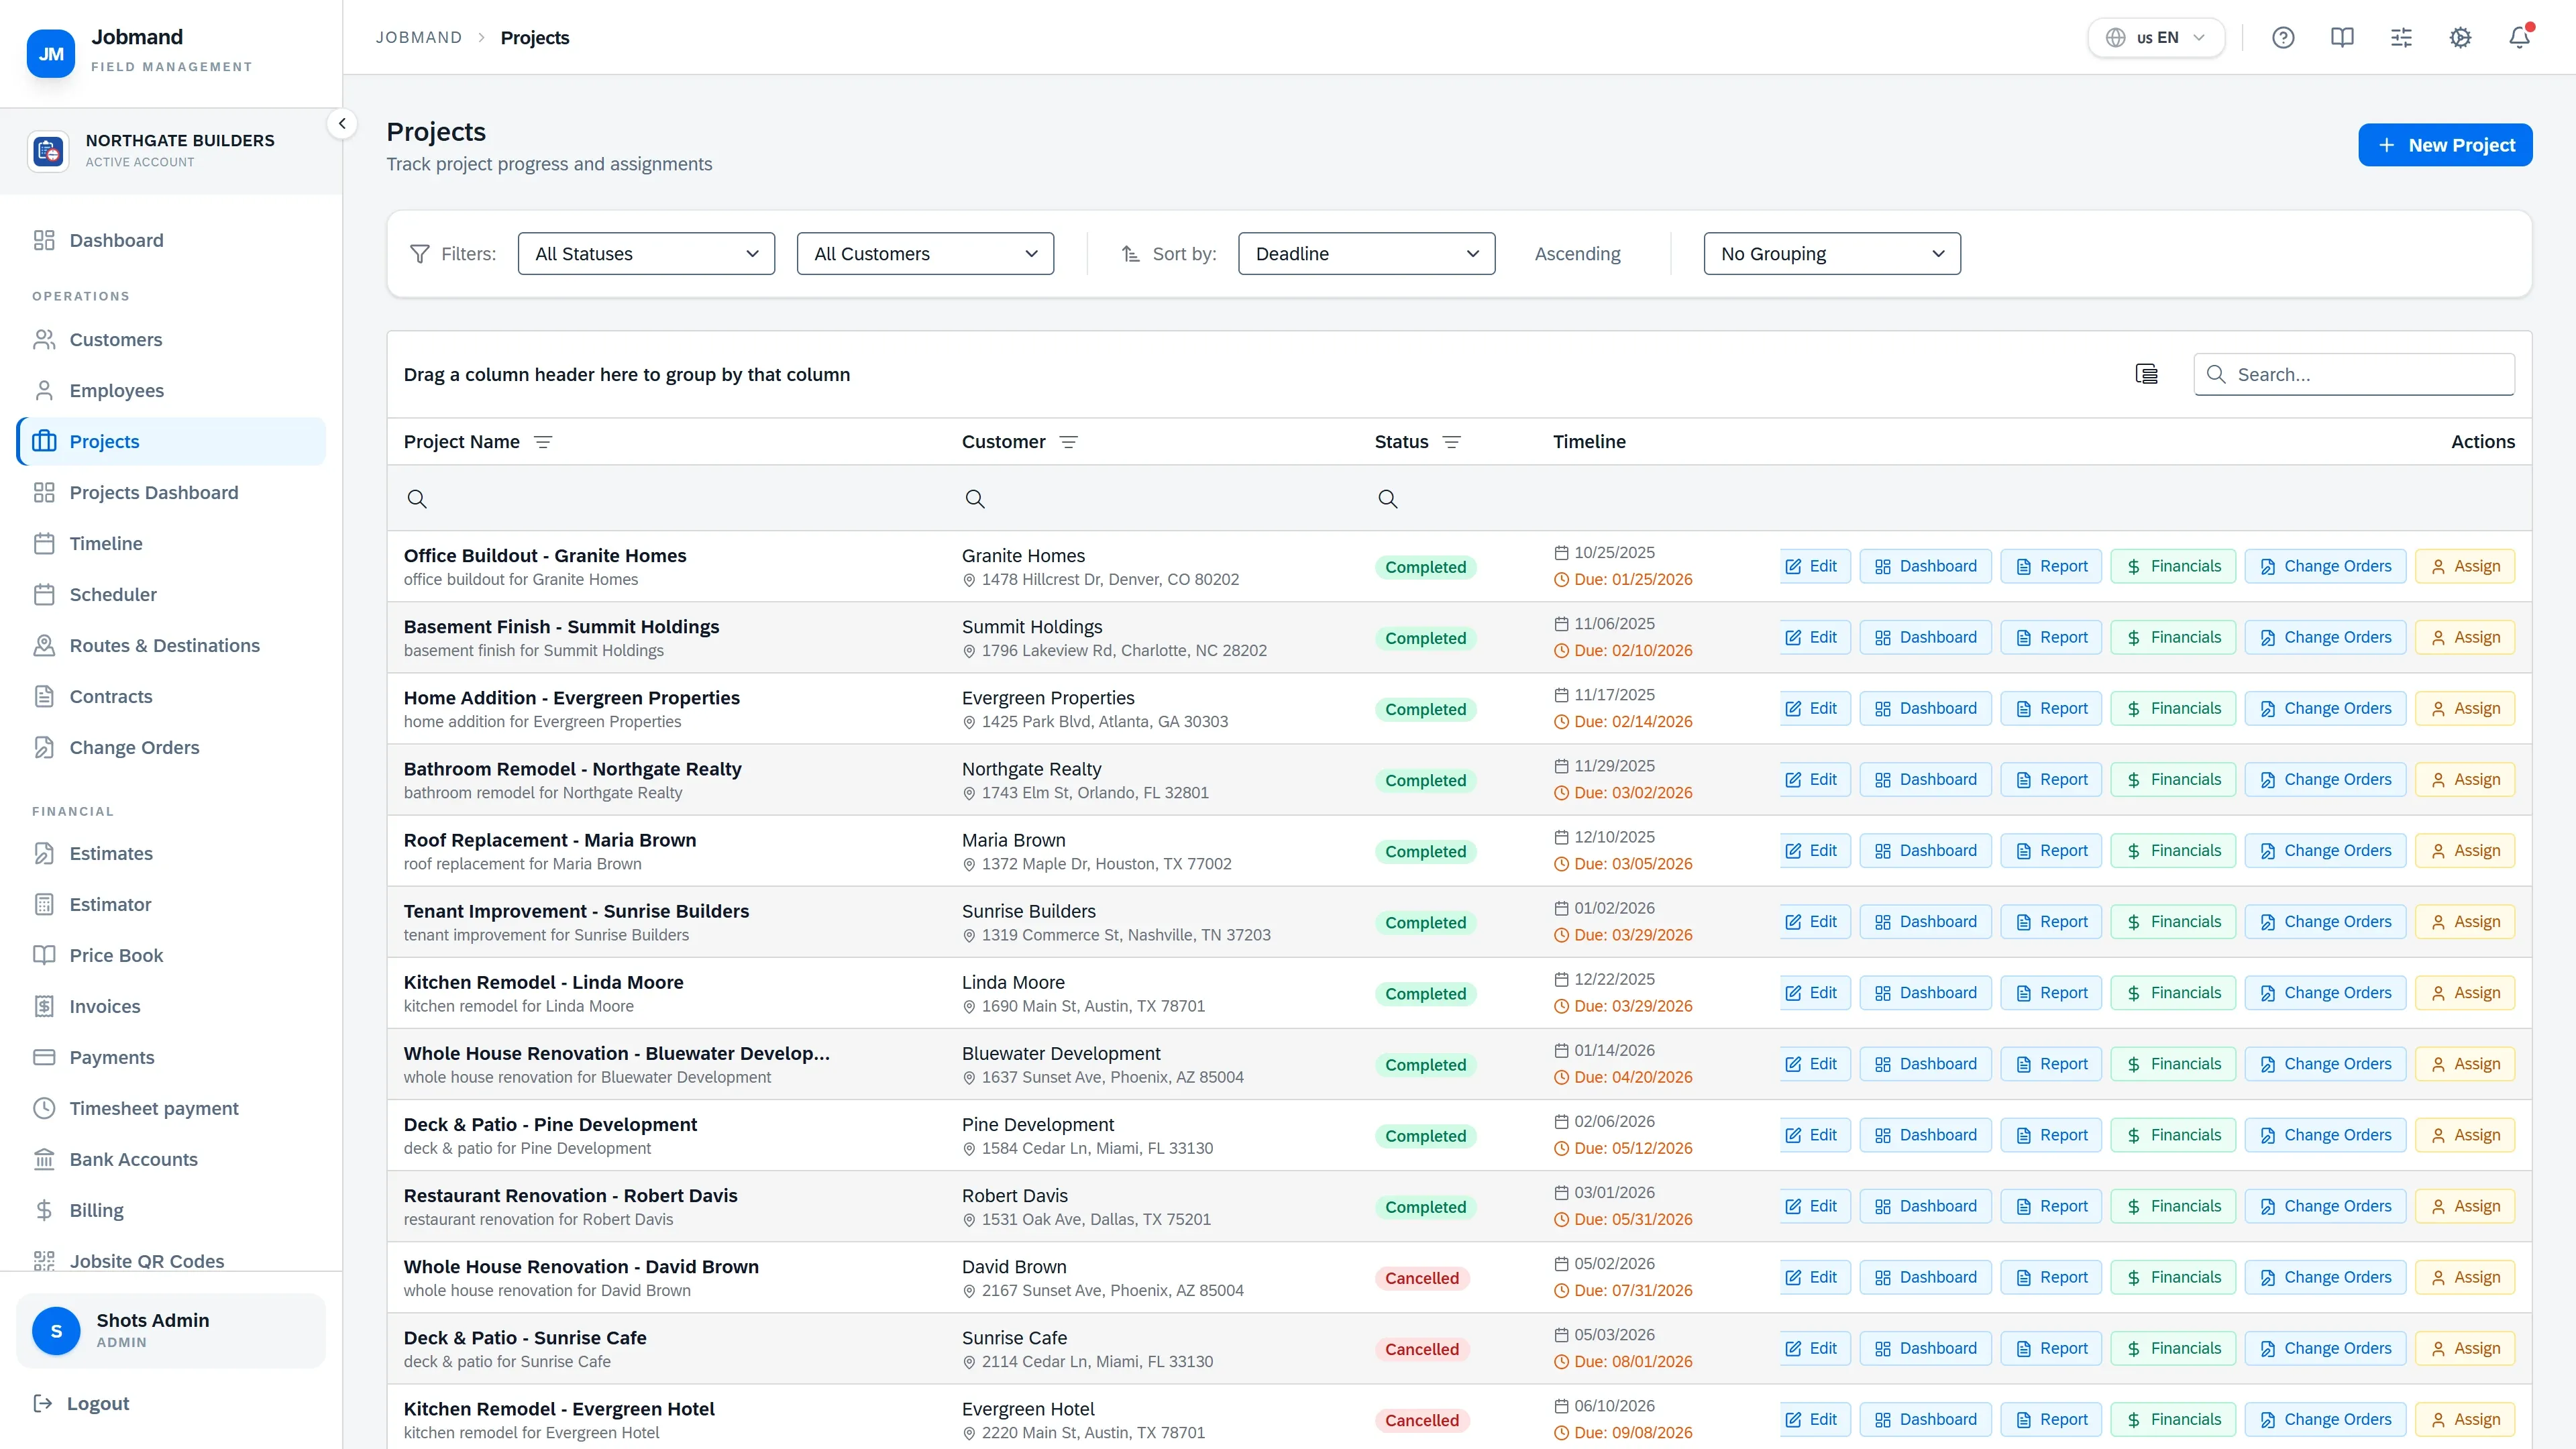Viewport: 2576px width, 1449px height.
Task: Open the All Statuses filter dropdown
Action: click(x=646, y=254)
